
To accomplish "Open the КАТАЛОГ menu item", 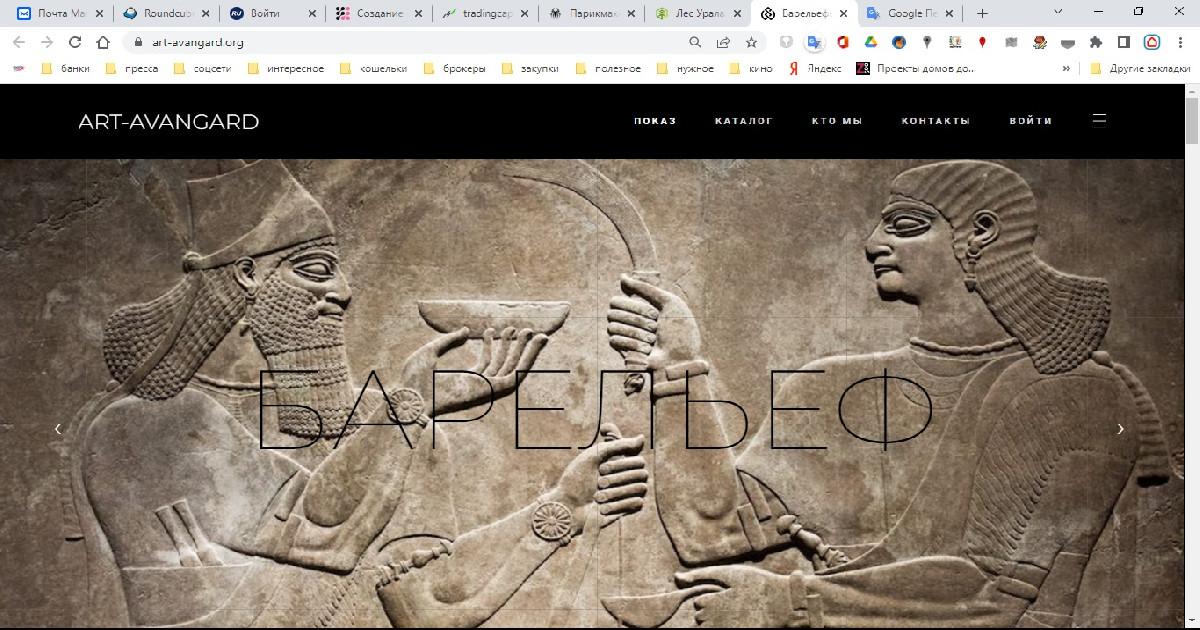I will coord(744,121).
